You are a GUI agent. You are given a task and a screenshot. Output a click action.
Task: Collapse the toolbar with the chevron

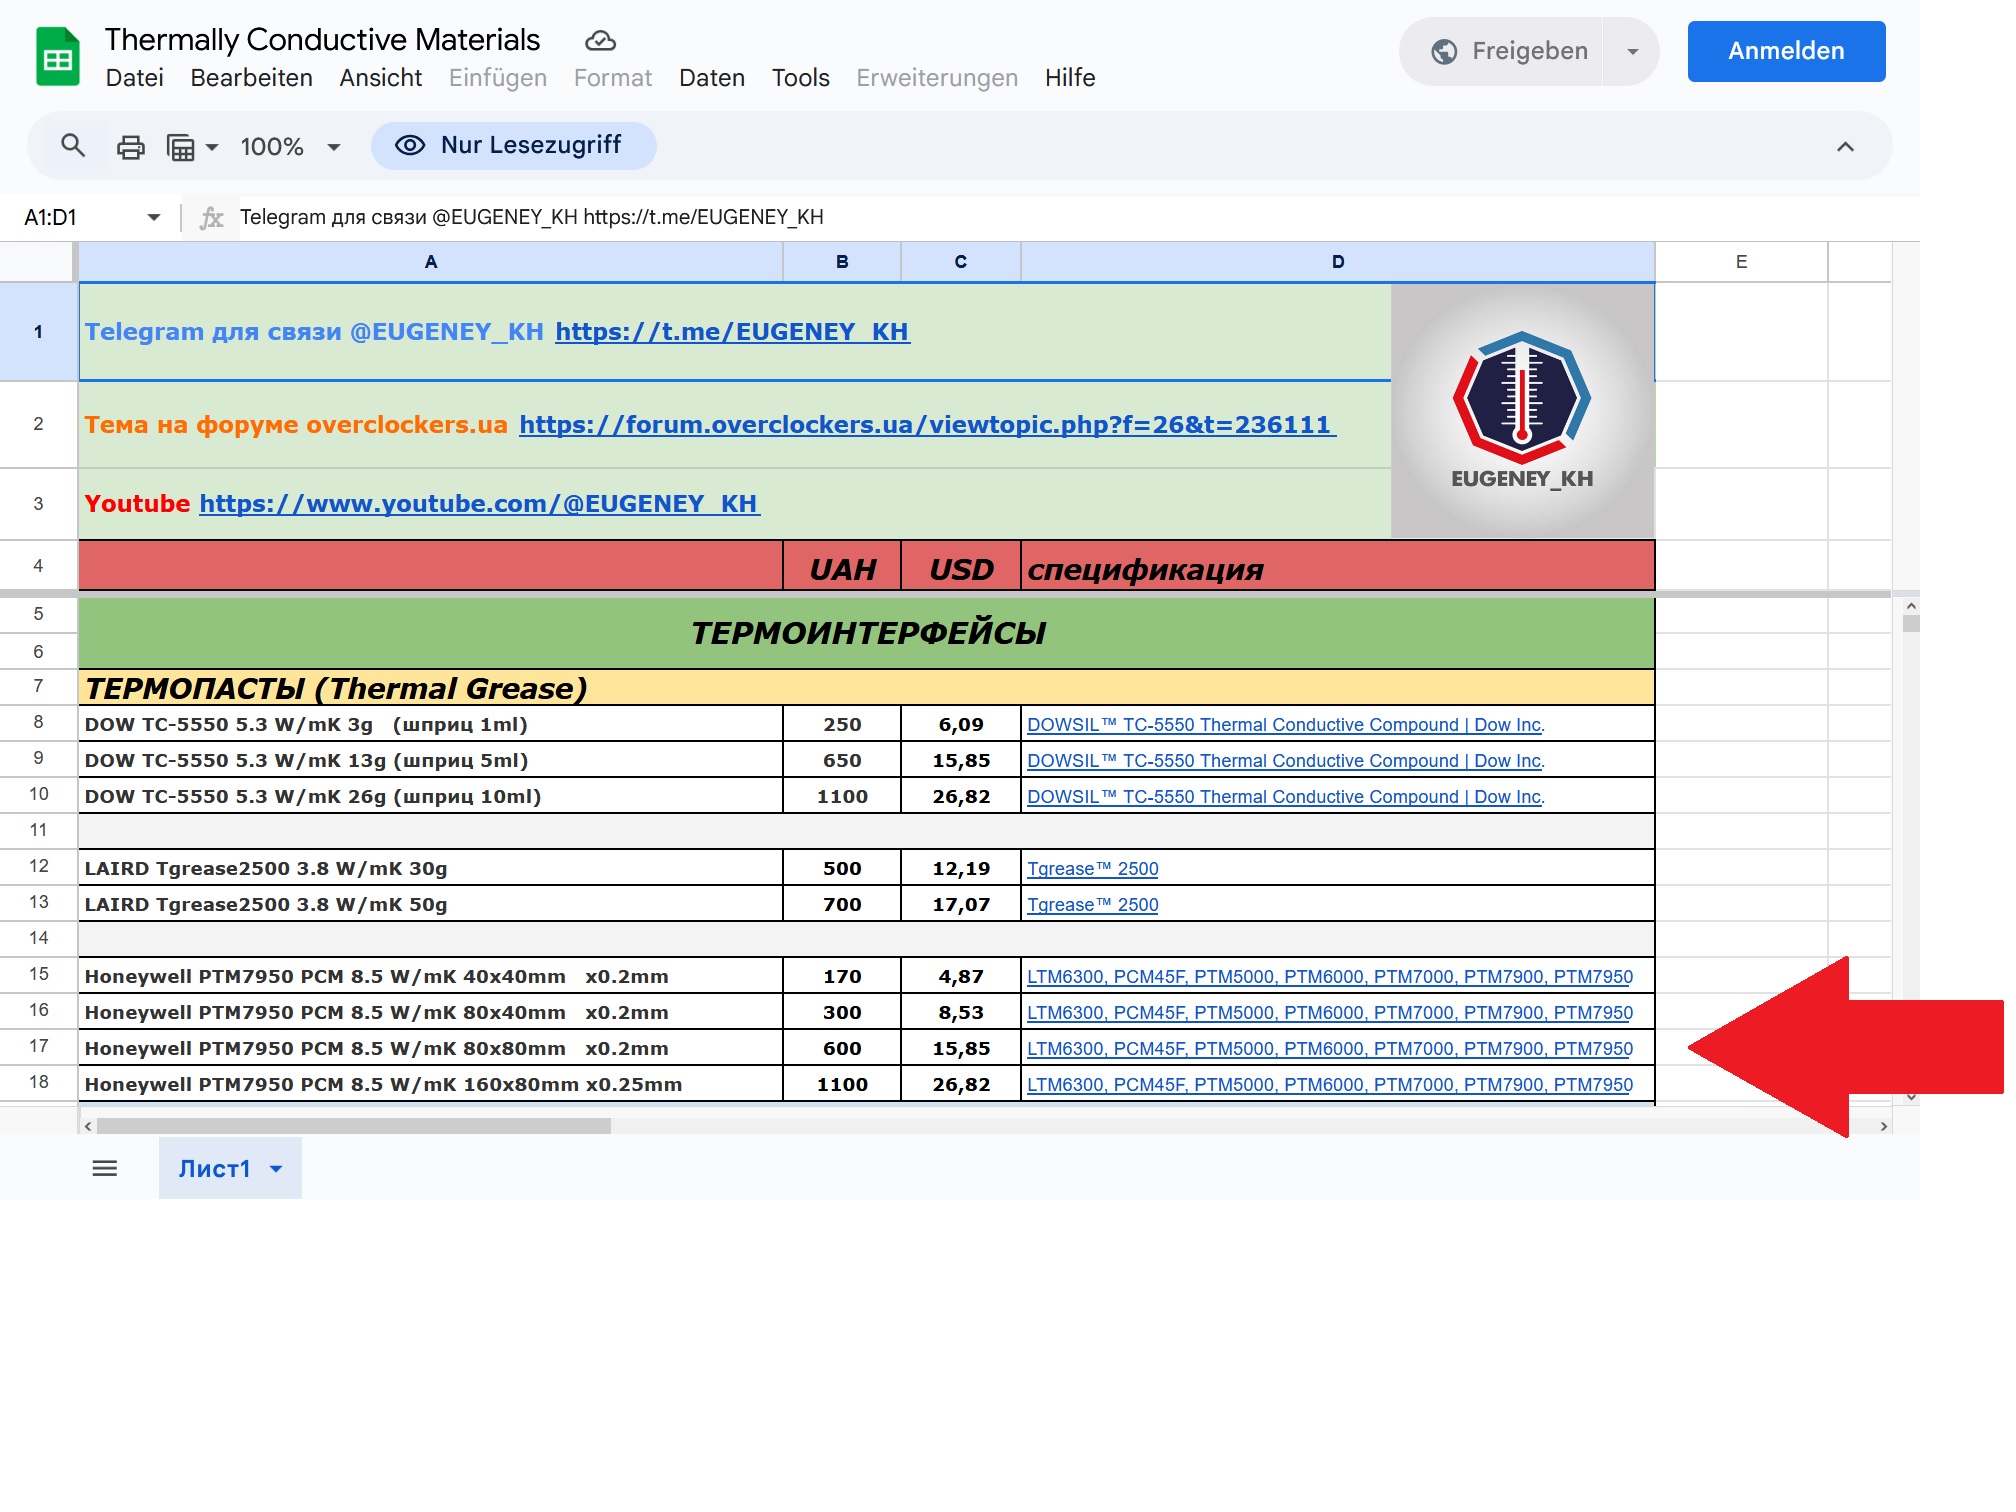coord(1845,147)
